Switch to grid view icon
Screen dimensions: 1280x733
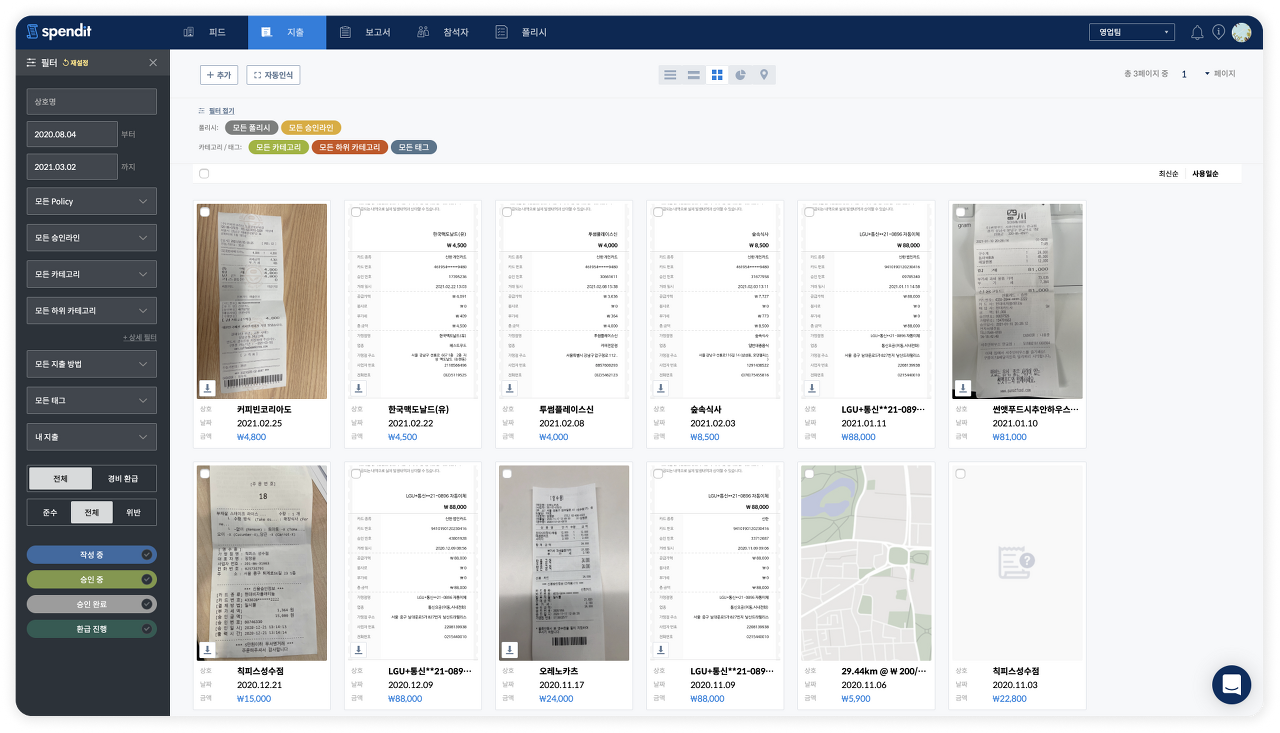pos(717,75)
